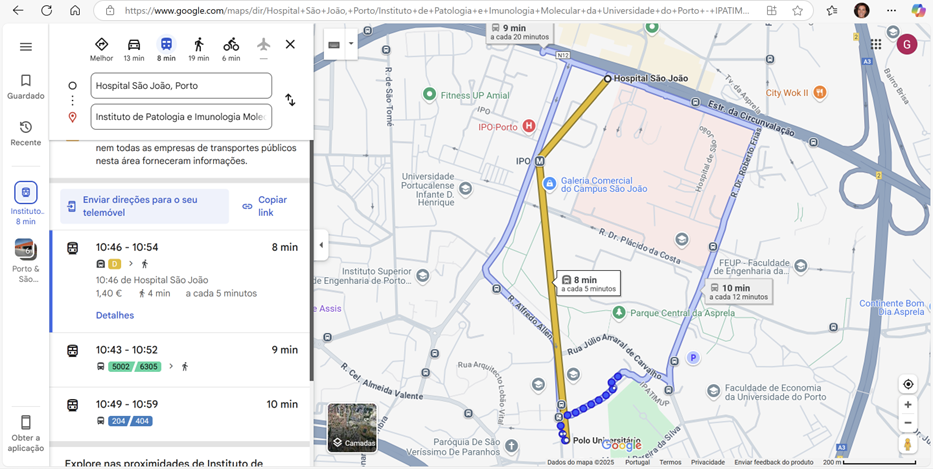Click the IPO-Porto hospital marker
Screen dimensions: 933x469
tap(528, 126)
